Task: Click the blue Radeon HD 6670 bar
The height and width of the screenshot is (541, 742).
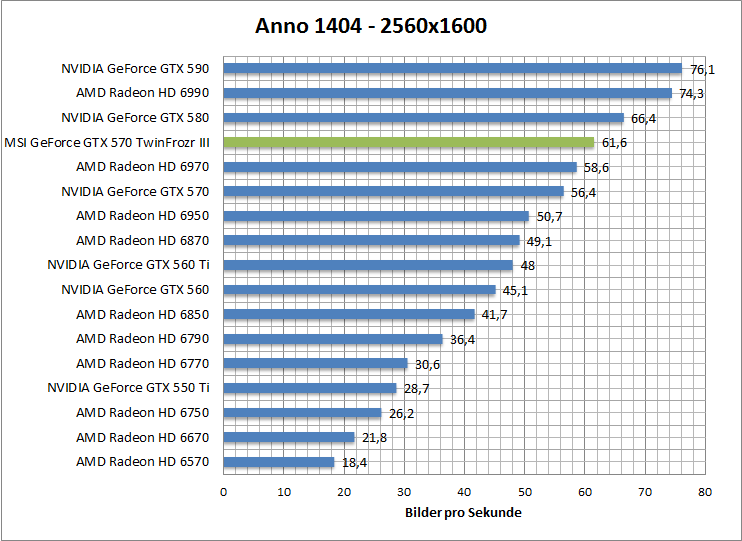Action: tap(289, 437)
